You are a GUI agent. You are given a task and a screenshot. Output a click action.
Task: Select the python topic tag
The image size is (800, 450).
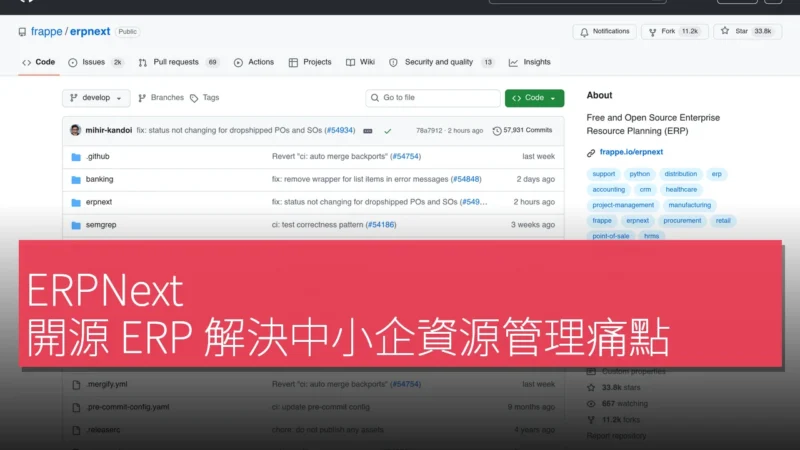click(x=639, y=174)
